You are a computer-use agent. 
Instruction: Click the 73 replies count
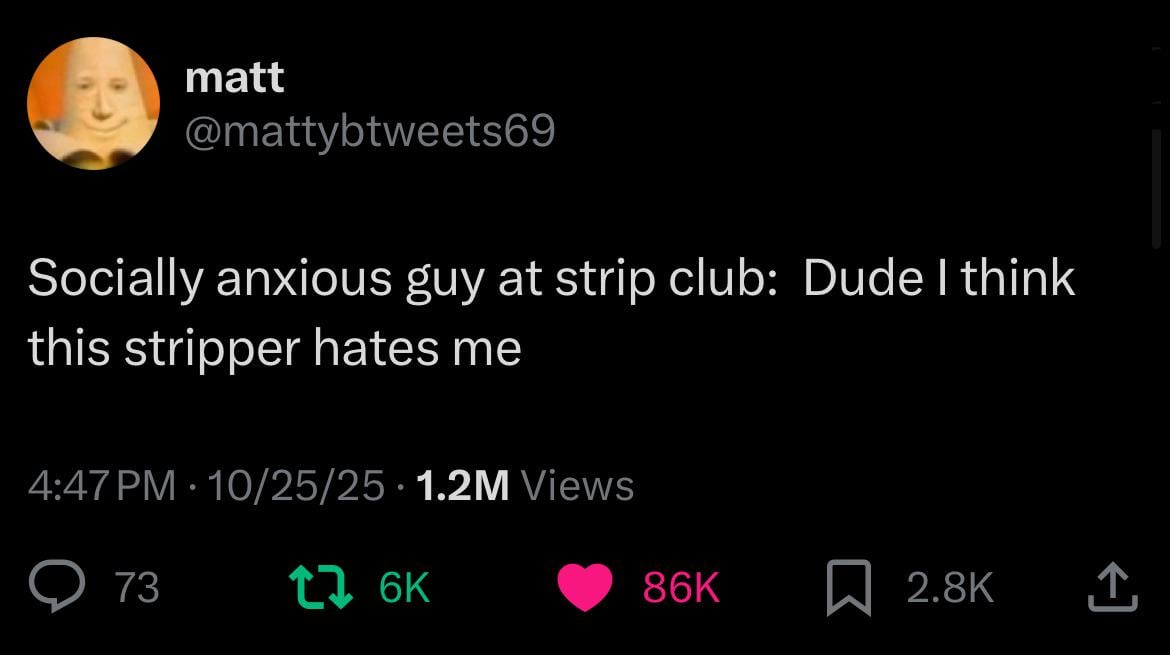[x=137, y=587]
